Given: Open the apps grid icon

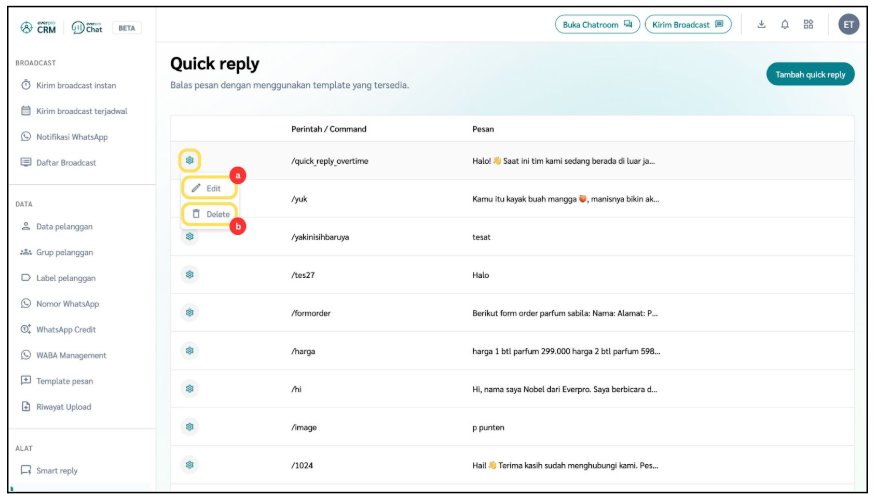Looking at the screenshot, I should coord(809,24).
